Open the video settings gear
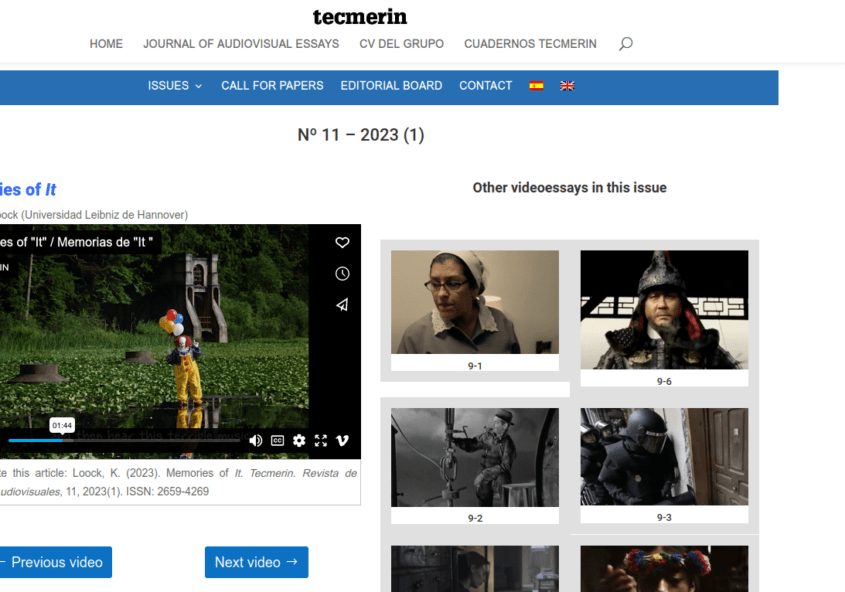The height and width of the screenshot is (592, 845). click(299, 440)
